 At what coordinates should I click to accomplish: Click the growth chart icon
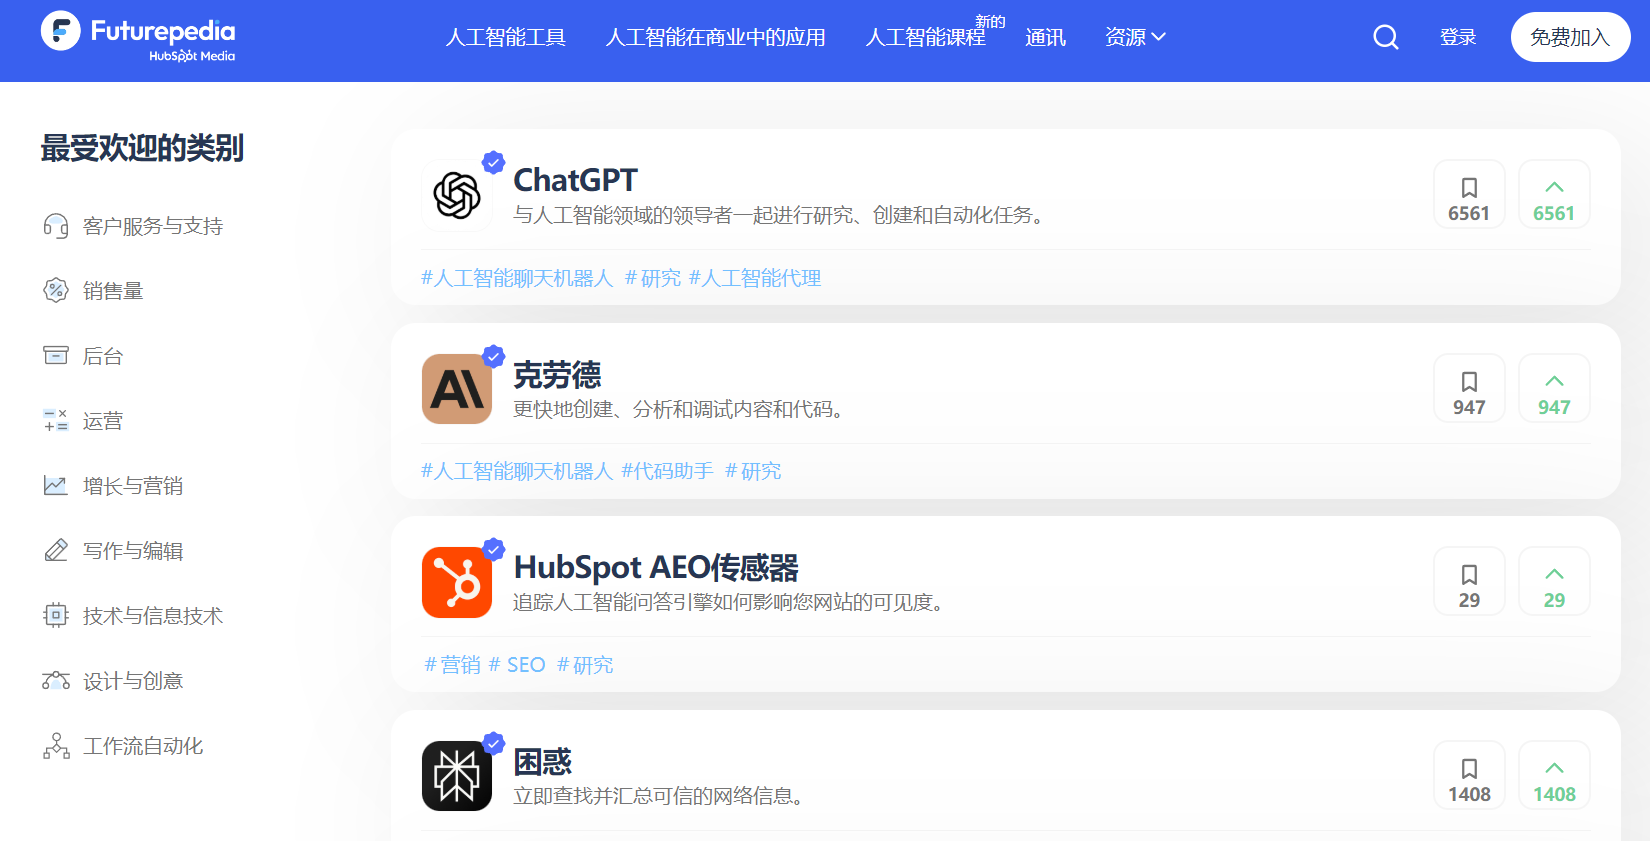pyautogui.click(x=56, y=486)
